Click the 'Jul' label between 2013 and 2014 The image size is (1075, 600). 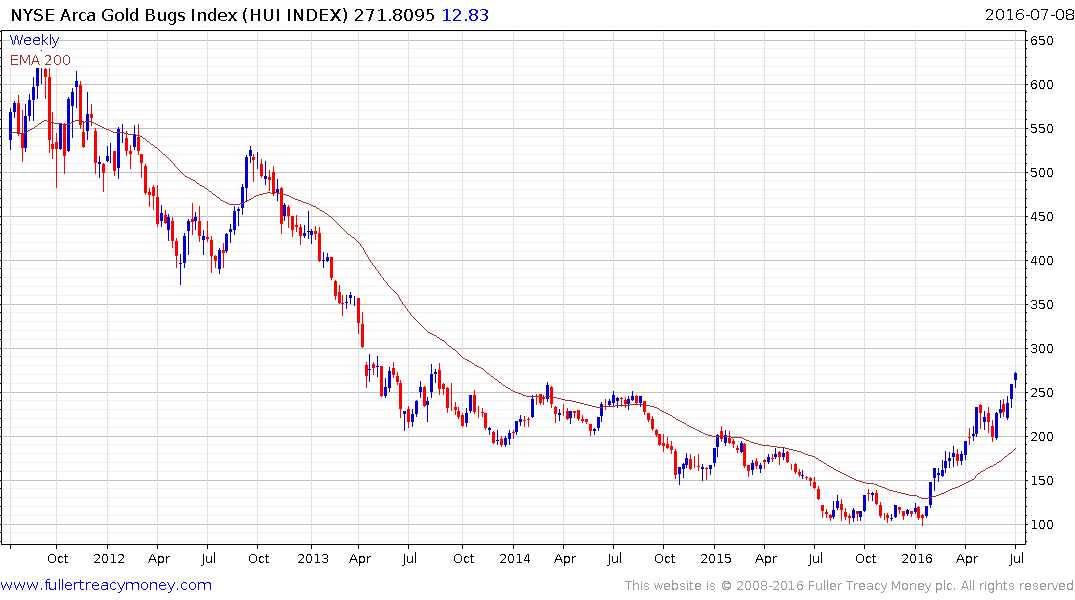409,559
